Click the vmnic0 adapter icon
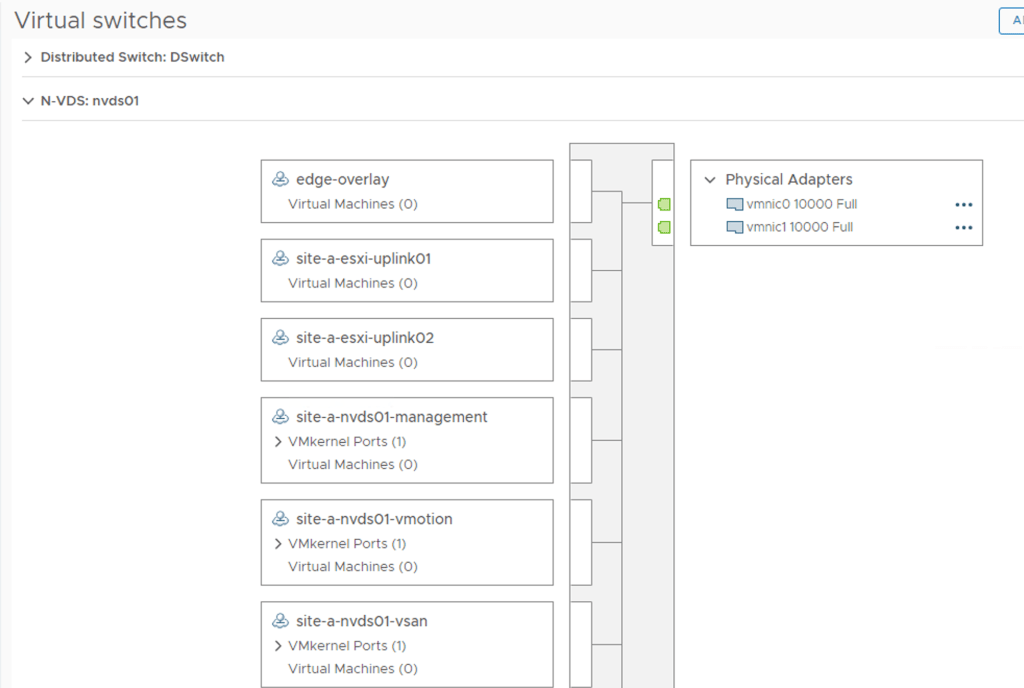Viewport: 1024px width, 688px height. pos(735,204)
